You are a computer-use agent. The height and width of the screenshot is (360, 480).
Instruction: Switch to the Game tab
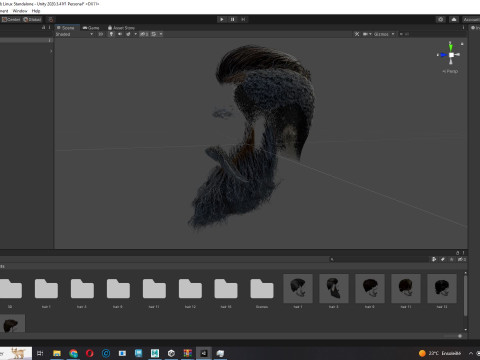[x=91, y=28]
